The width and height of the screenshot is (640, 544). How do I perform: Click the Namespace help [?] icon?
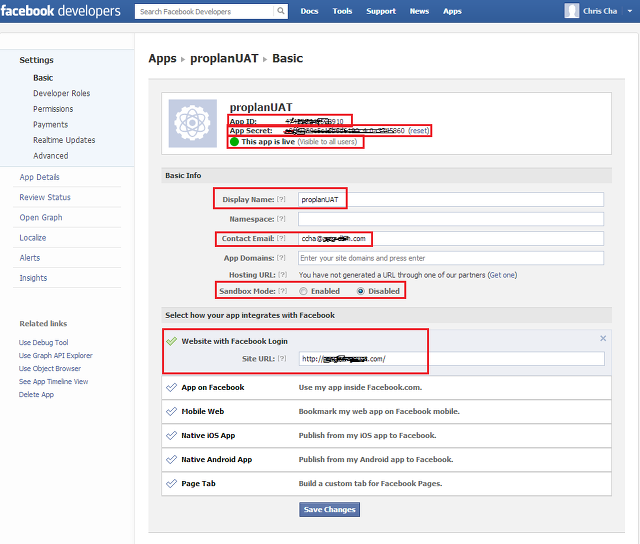click(281, 219)
